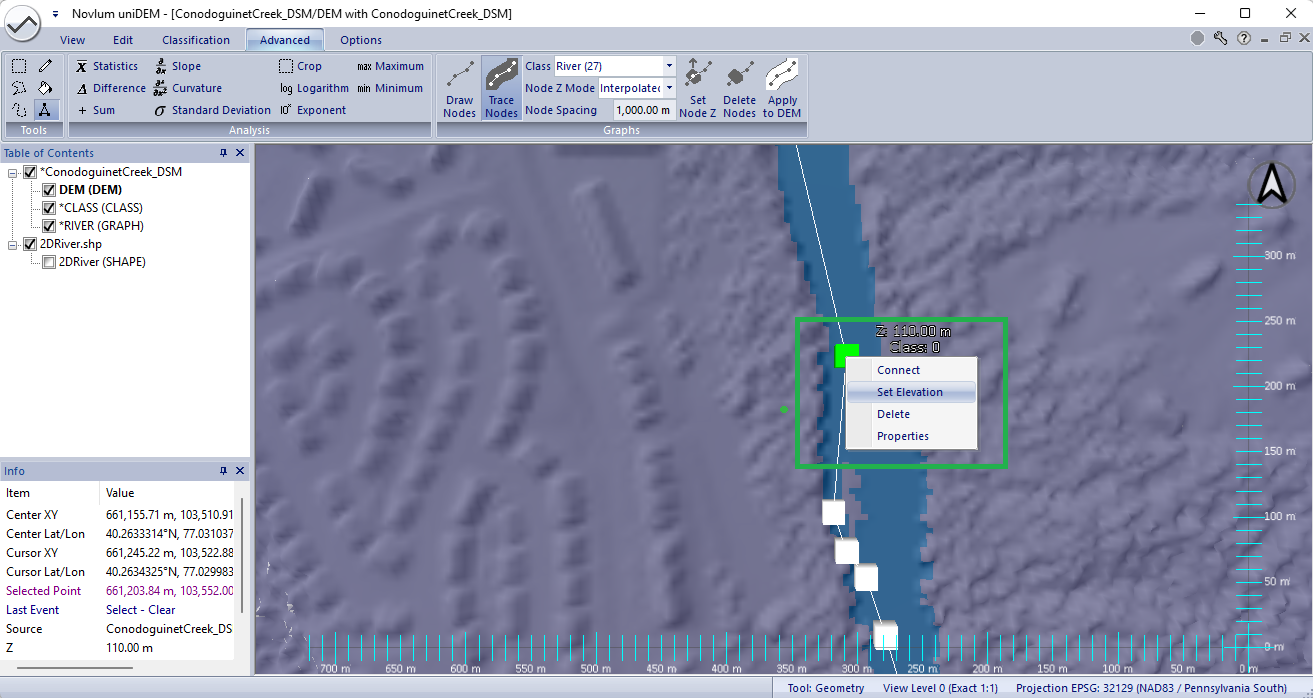
Task: Toggle the CLASS (CLASS) layer checkbox
Action: tap(49, 208)
